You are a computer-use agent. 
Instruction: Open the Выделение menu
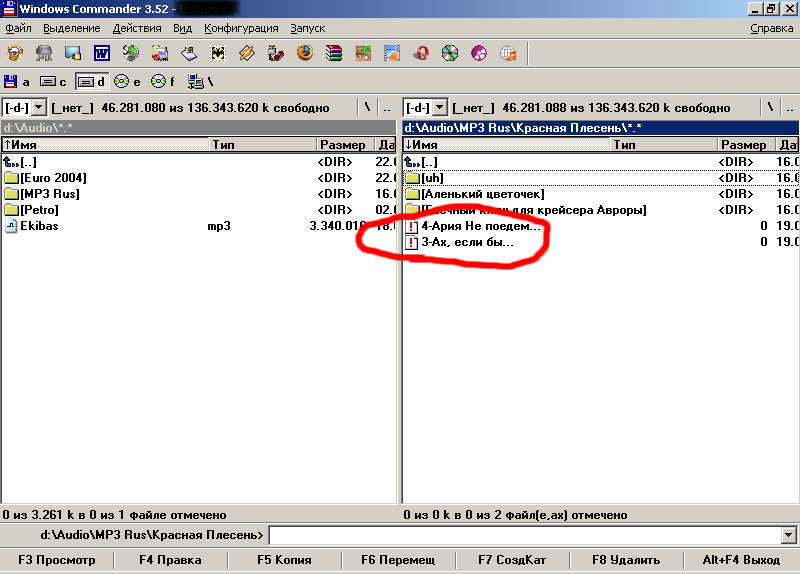point(71,29)
